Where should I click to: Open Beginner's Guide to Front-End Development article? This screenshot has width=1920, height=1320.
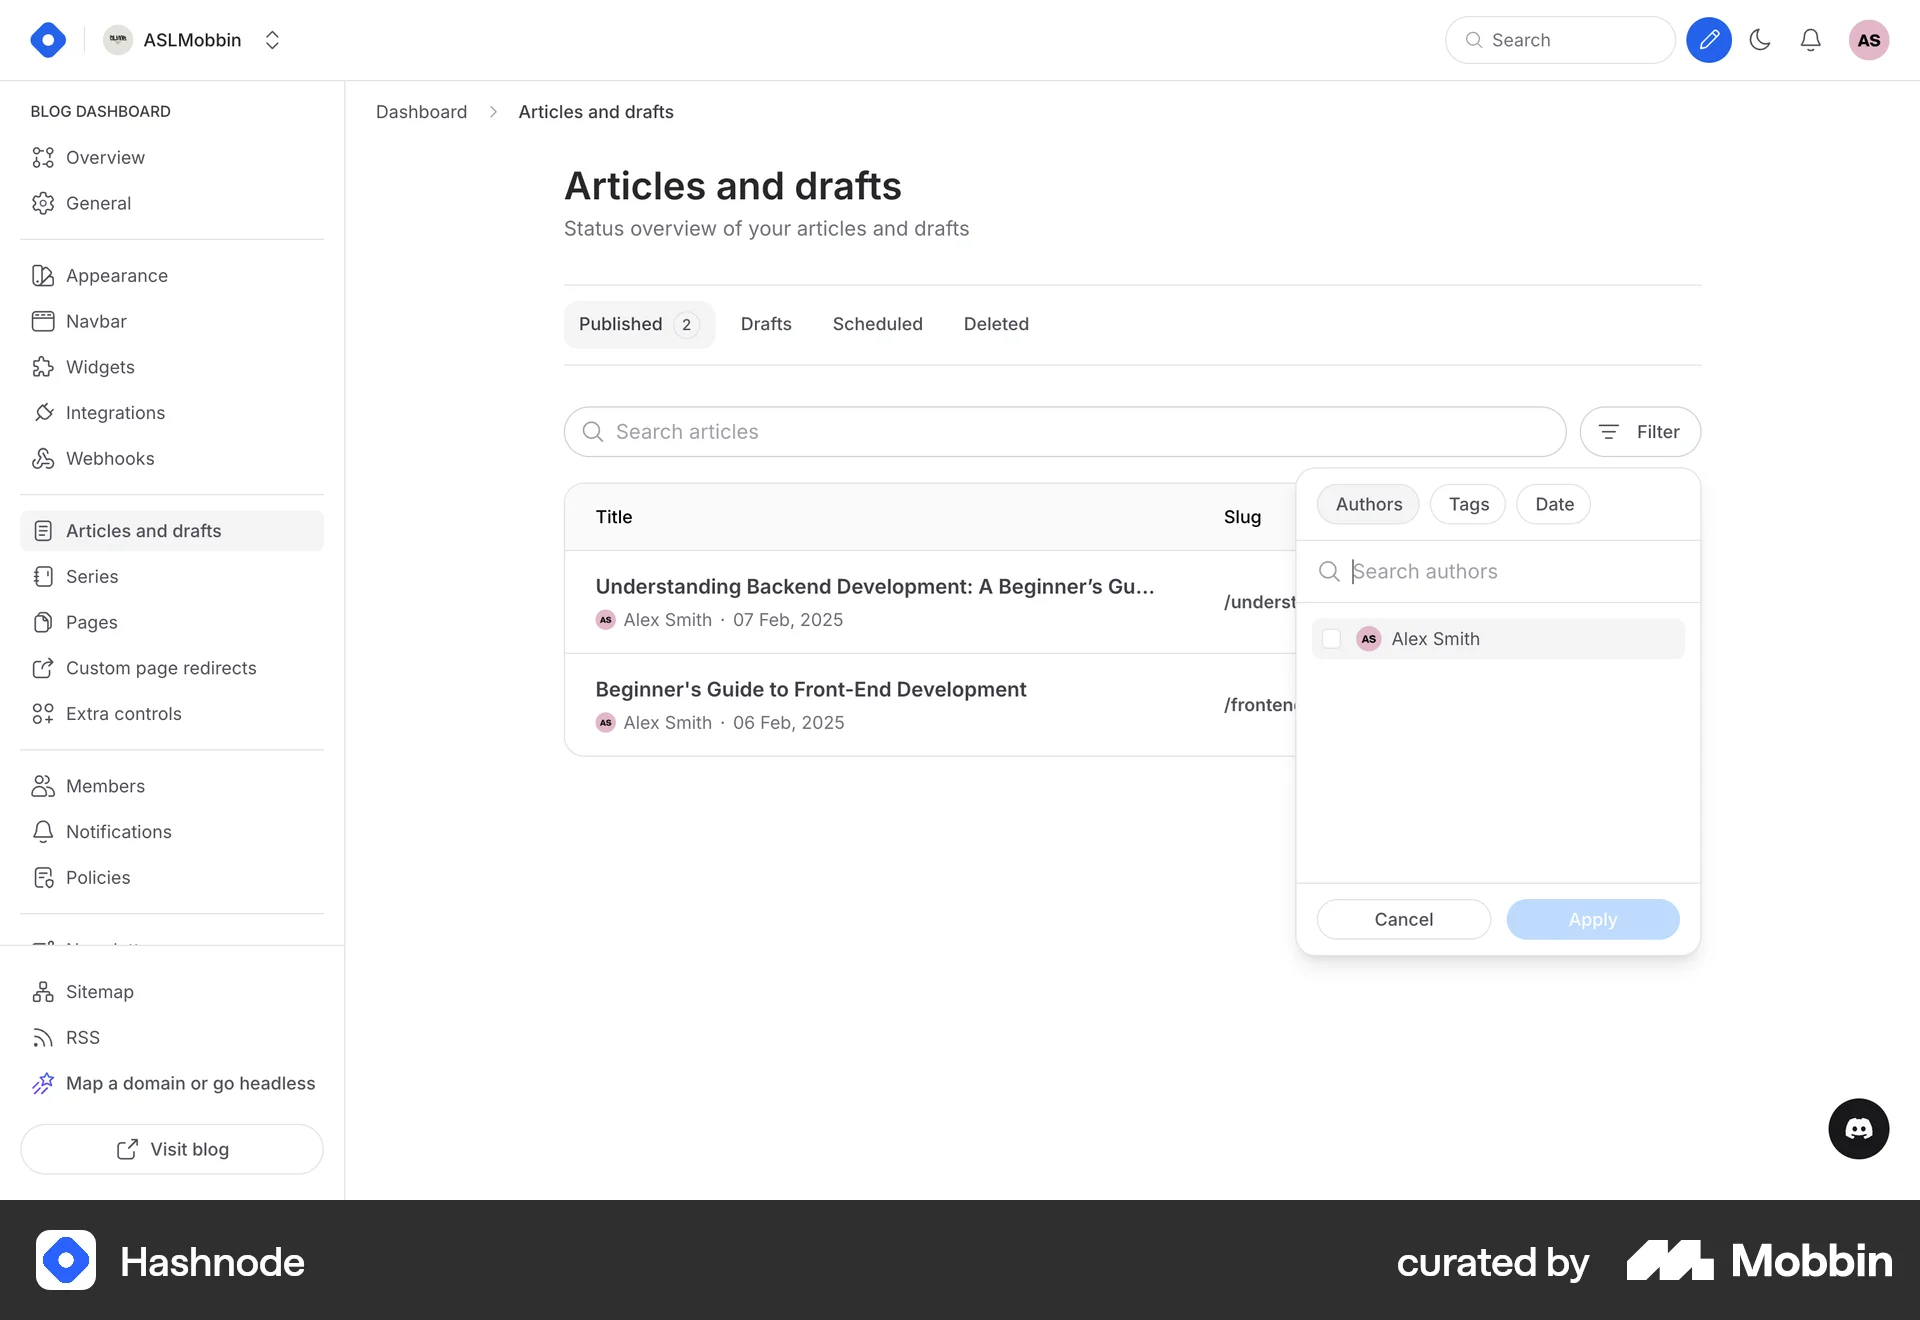(811, 689)
